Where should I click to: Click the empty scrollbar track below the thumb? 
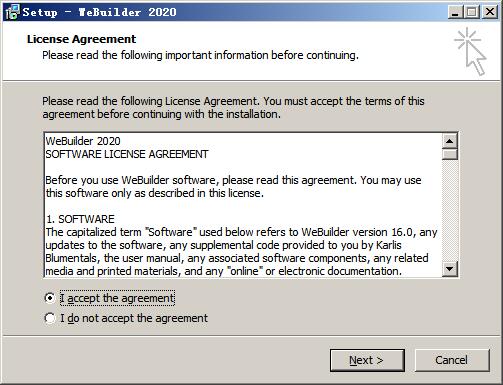click(450, 211)
